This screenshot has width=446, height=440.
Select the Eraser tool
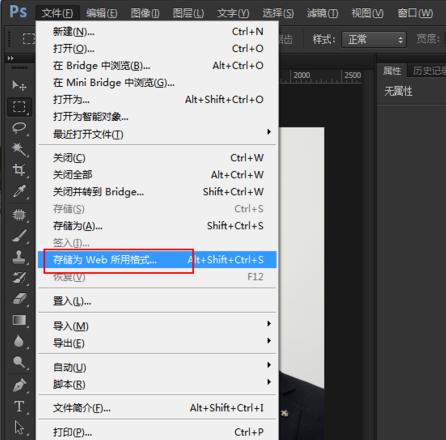(19, 299)
